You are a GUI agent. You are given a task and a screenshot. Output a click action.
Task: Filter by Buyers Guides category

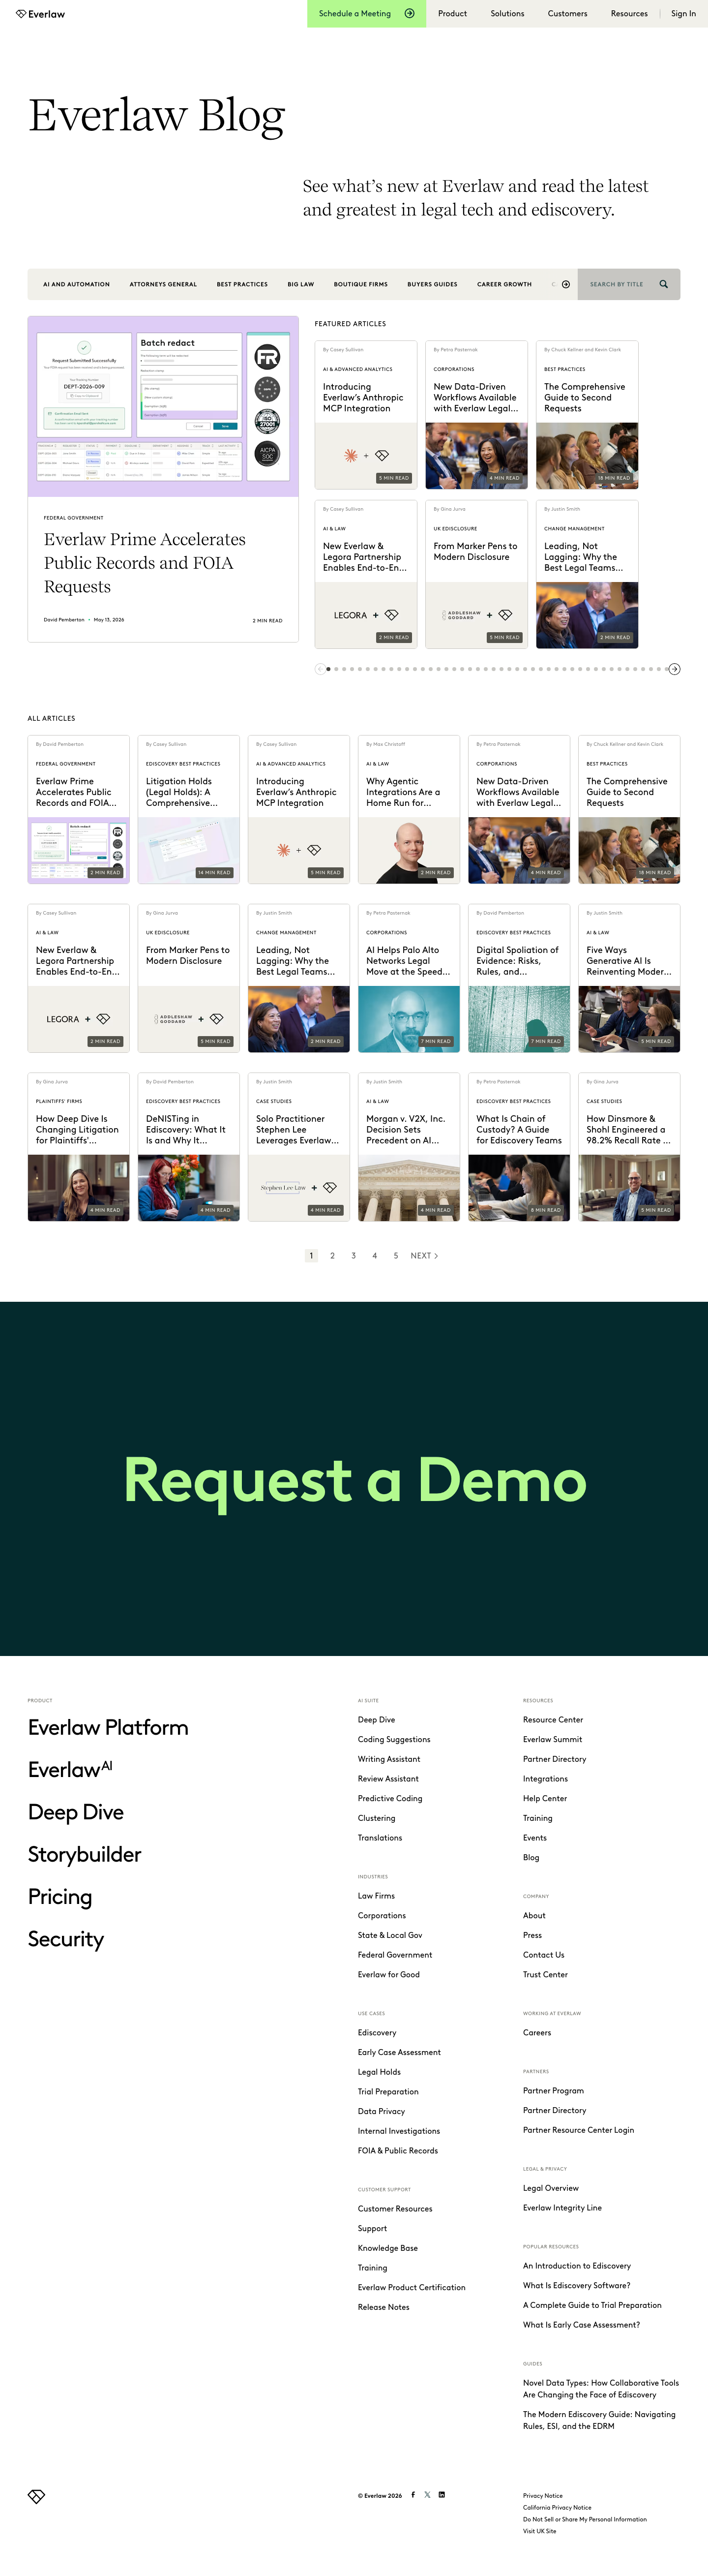pyautogui.click(x=432, y=284)
